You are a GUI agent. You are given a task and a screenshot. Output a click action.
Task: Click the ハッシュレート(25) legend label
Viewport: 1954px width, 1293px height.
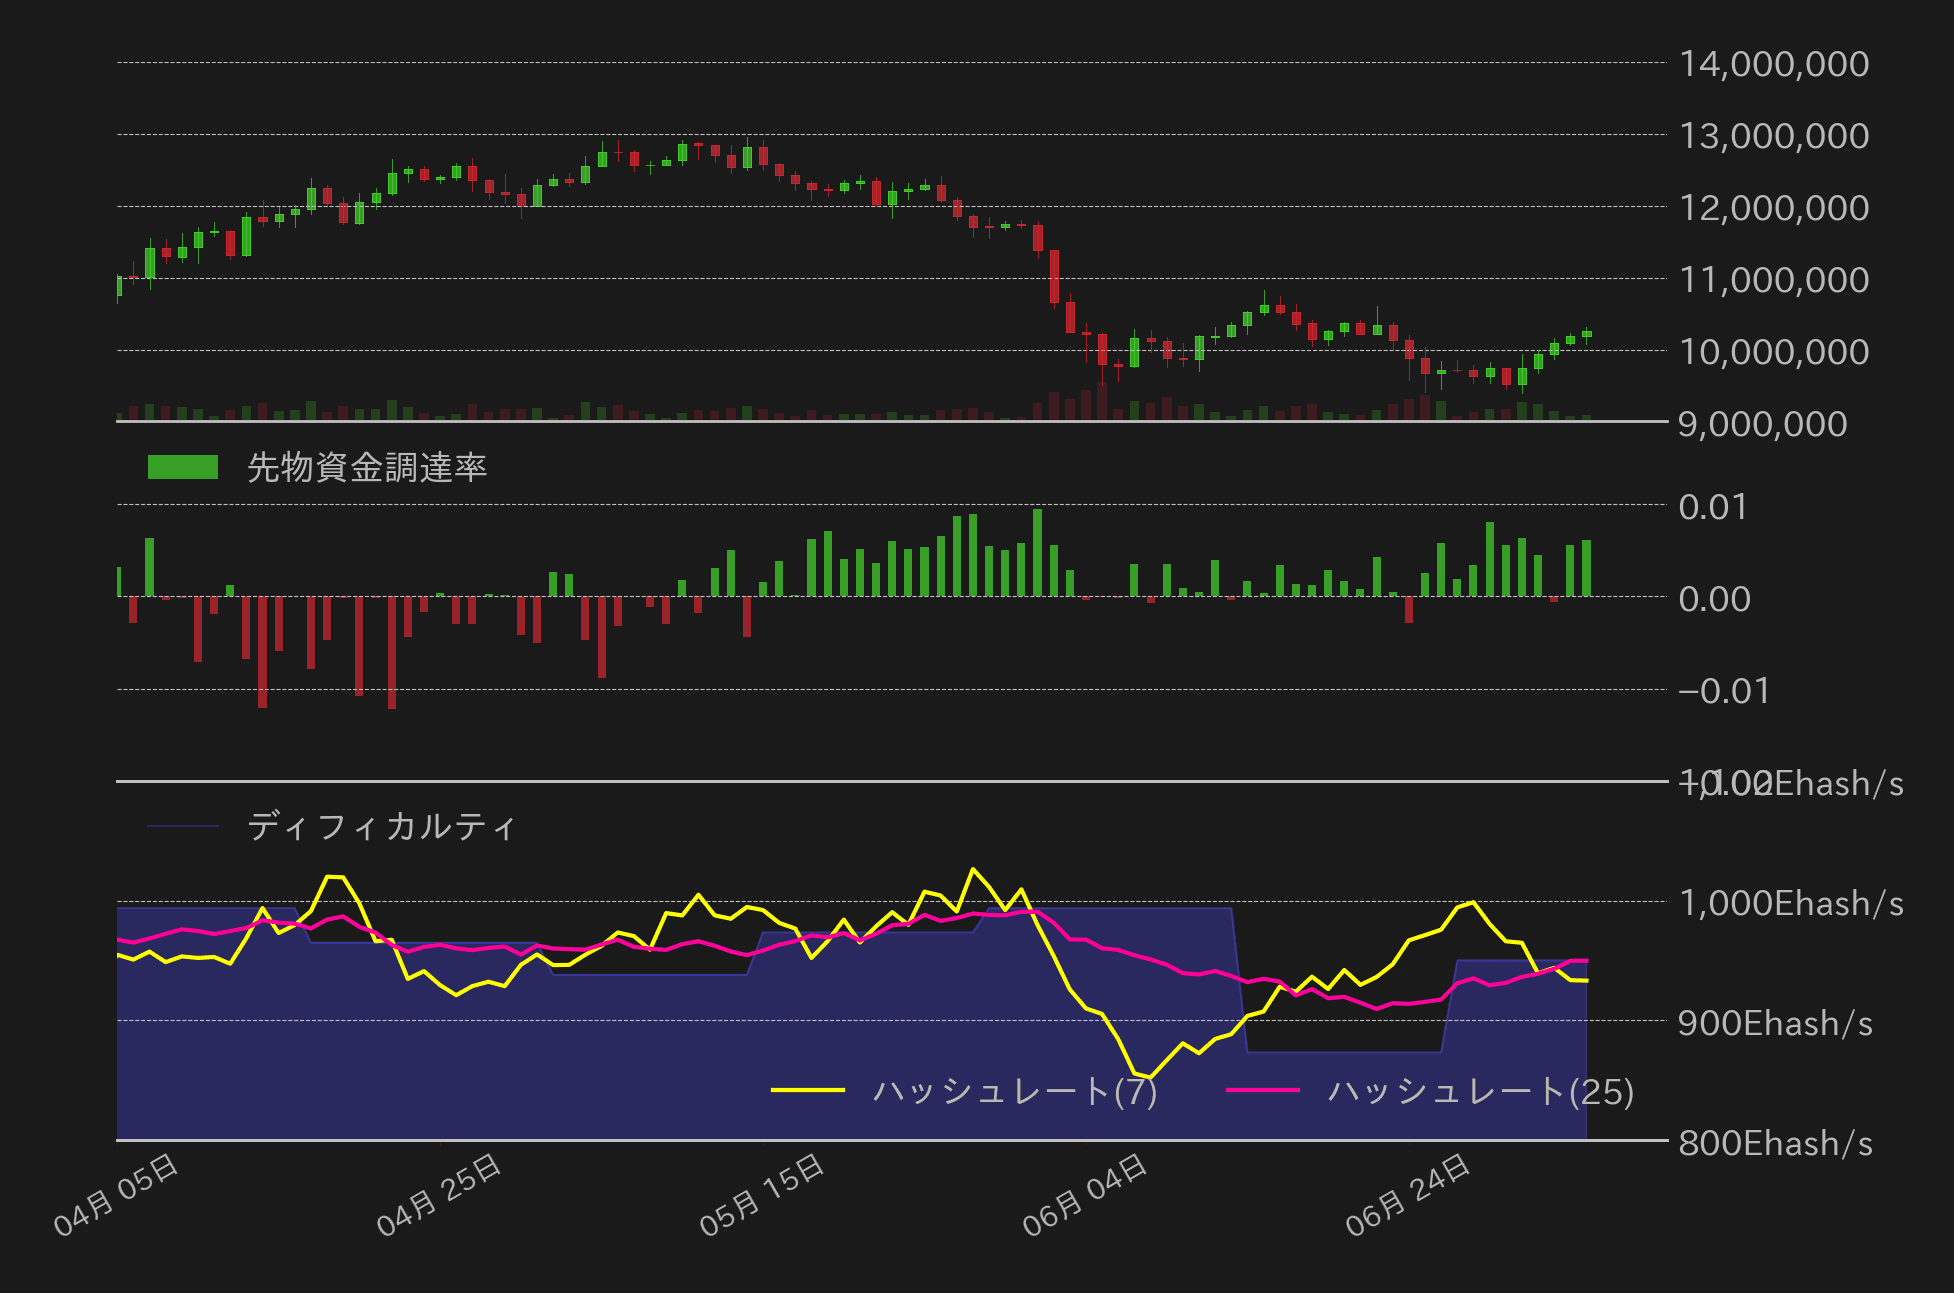click(x=1481, y=1091)
